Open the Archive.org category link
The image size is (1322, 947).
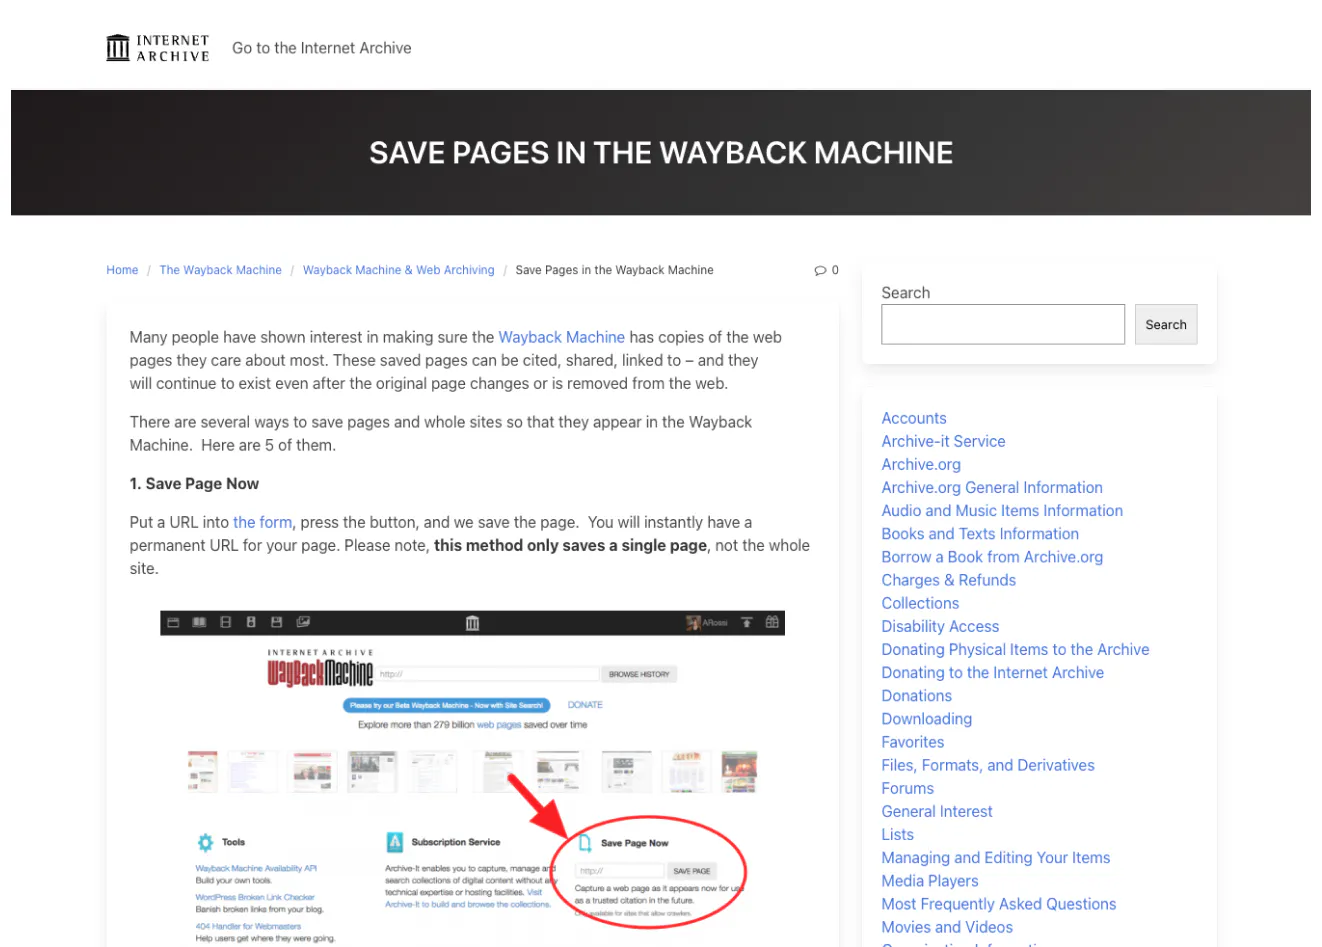coord(921,464)
